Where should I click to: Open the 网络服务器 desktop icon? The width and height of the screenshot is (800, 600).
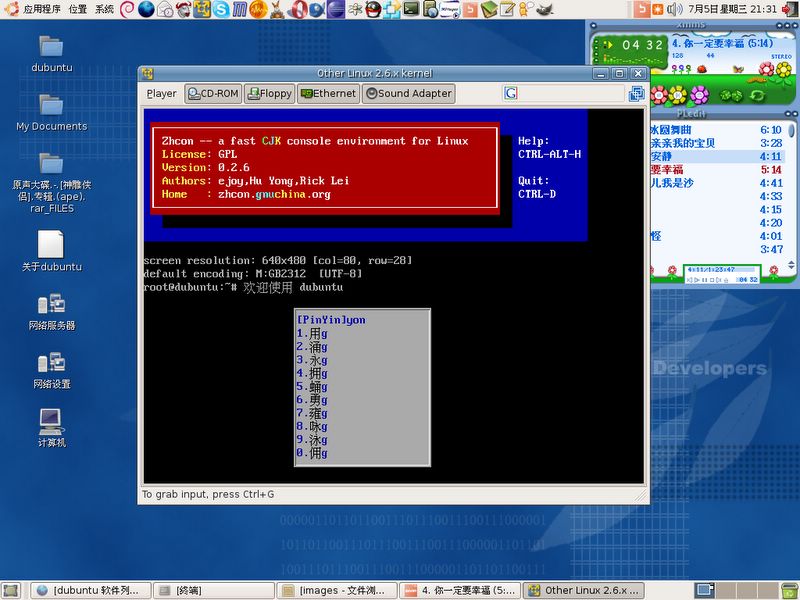tap(52, 312)
